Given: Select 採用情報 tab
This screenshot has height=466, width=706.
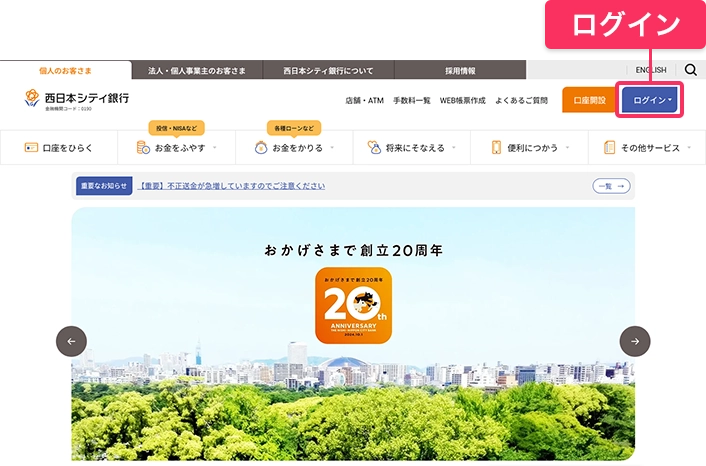Looking at the screenshot, I should tap(460, 70).
